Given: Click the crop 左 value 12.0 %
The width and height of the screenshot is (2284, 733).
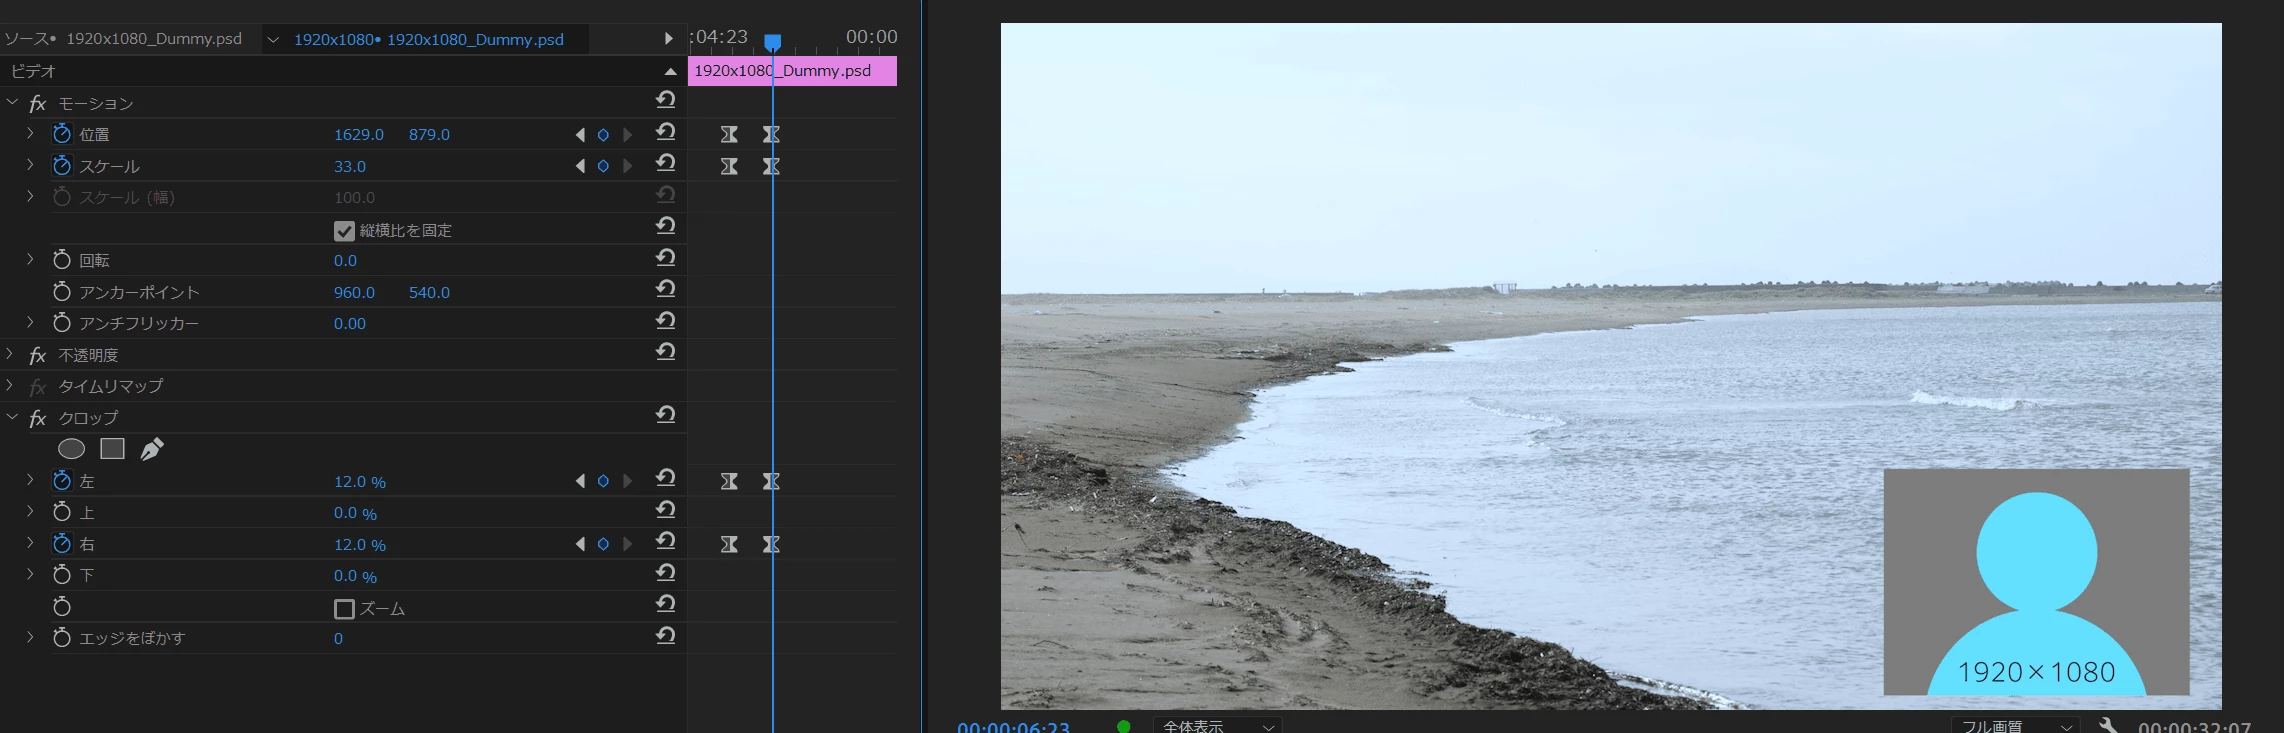Looking at the screenshot, I should [x=360, y=482].
